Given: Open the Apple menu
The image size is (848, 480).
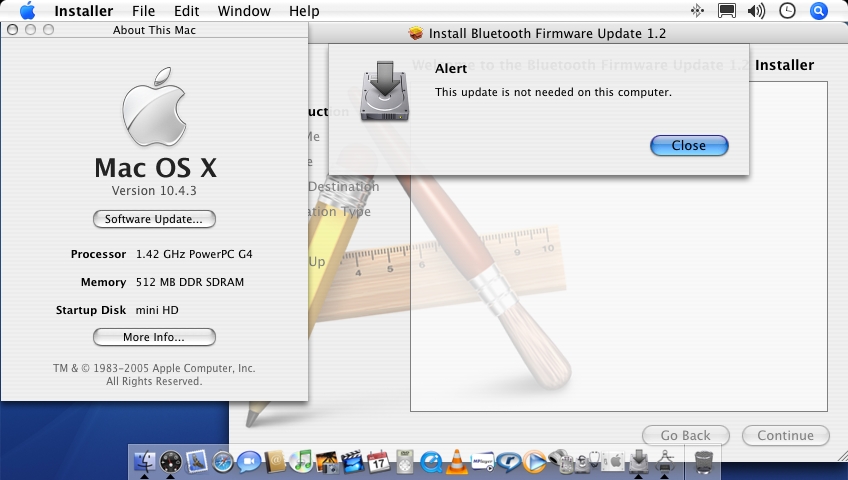Looking at the screenshot, I should 27,11.
